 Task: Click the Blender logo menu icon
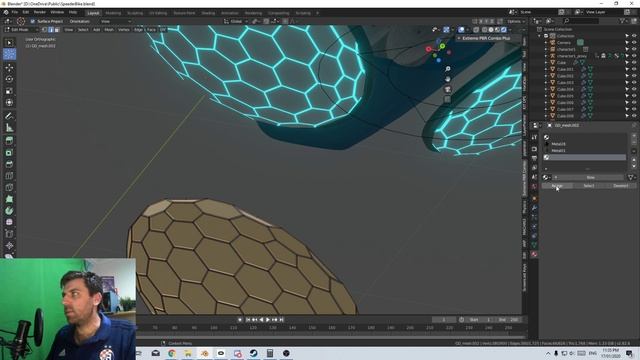(x=6, y=12)
